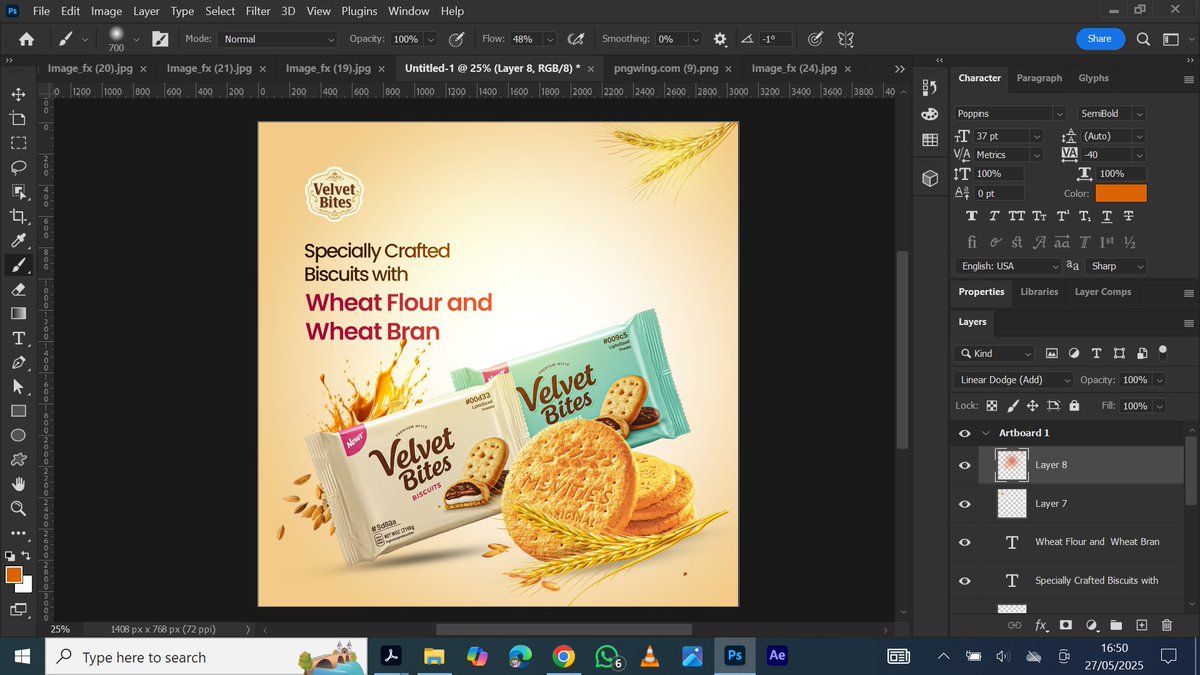Select the Hand tool
This screenshot has width=1200, height=675.
pos(18,484)
